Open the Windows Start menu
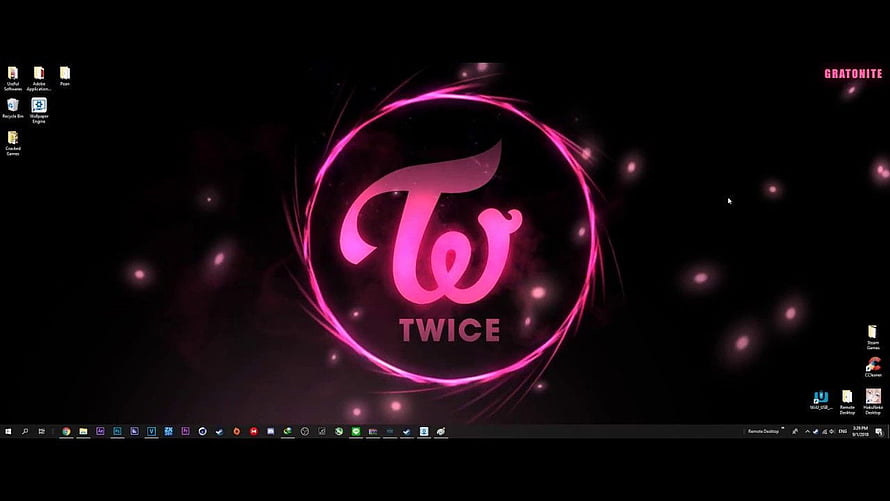The width and height of the screenshot is (890, 501). click(8, 431)
